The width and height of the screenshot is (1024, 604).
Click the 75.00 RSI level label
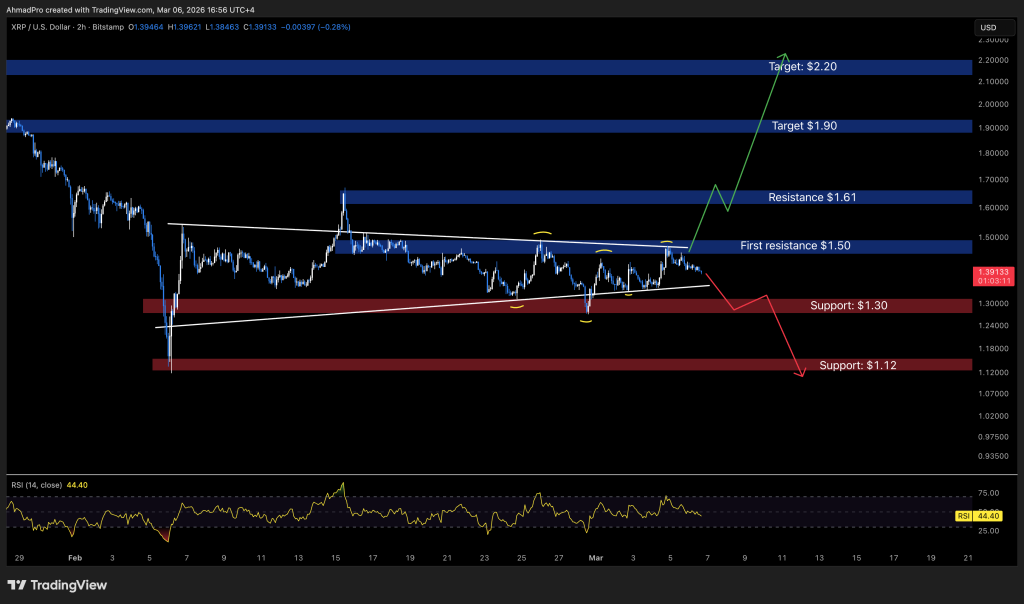tap(988, 493)
